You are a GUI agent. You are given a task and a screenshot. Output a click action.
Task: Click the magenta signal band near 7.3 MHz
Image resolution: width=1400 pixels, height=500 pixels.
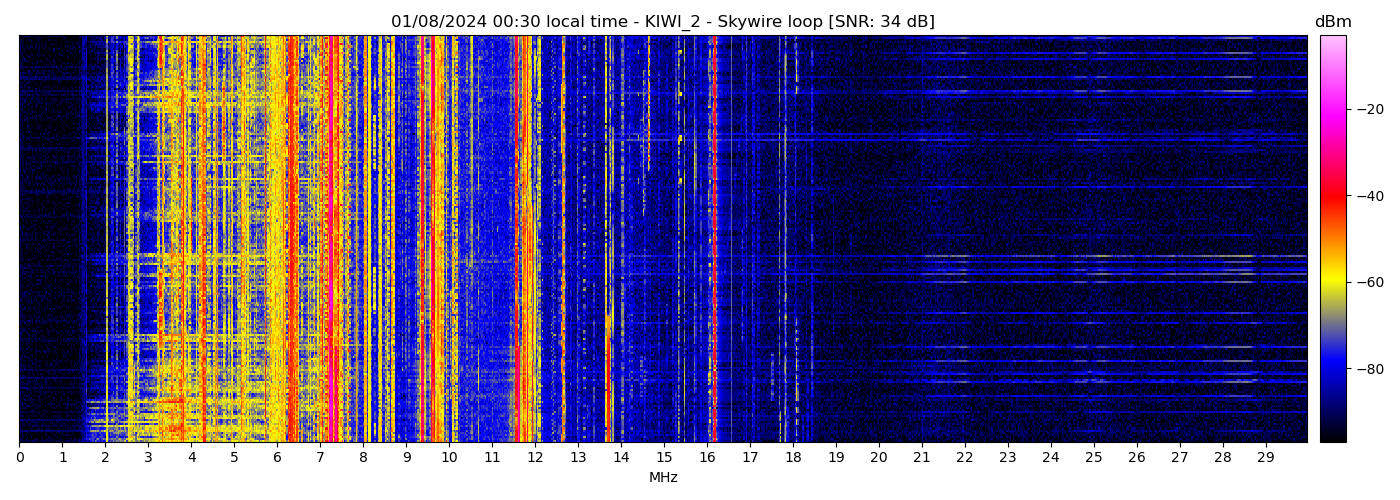333,240
